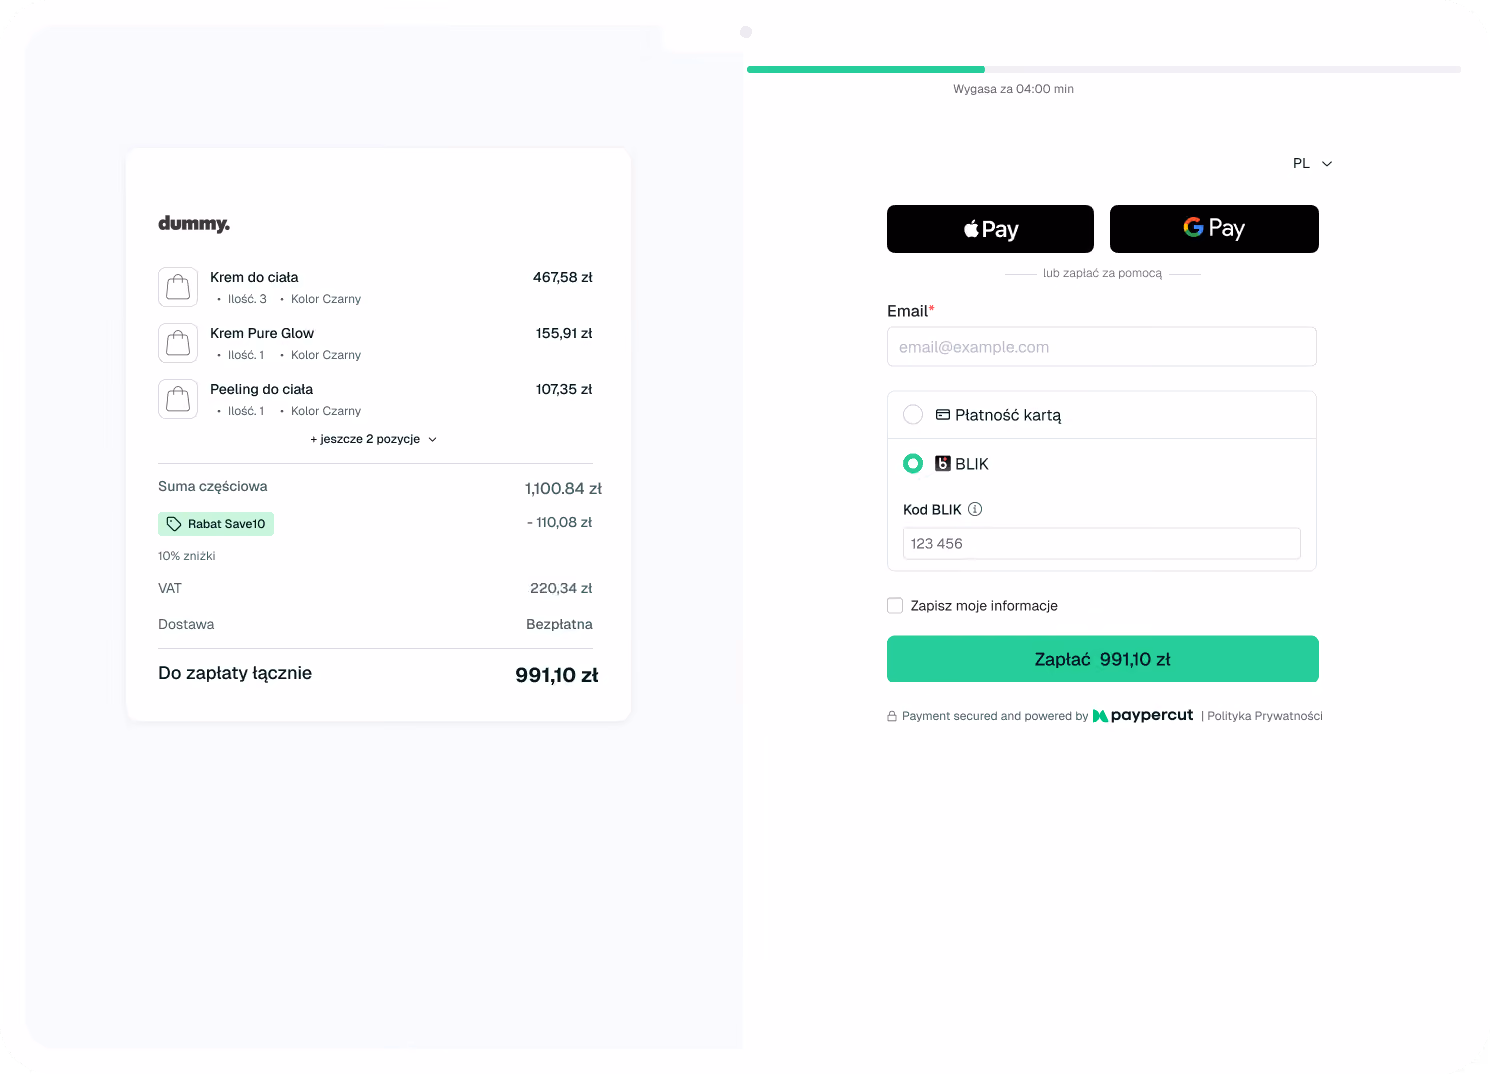Expand the jeszcze 2 pozycje list

point(374,439)
